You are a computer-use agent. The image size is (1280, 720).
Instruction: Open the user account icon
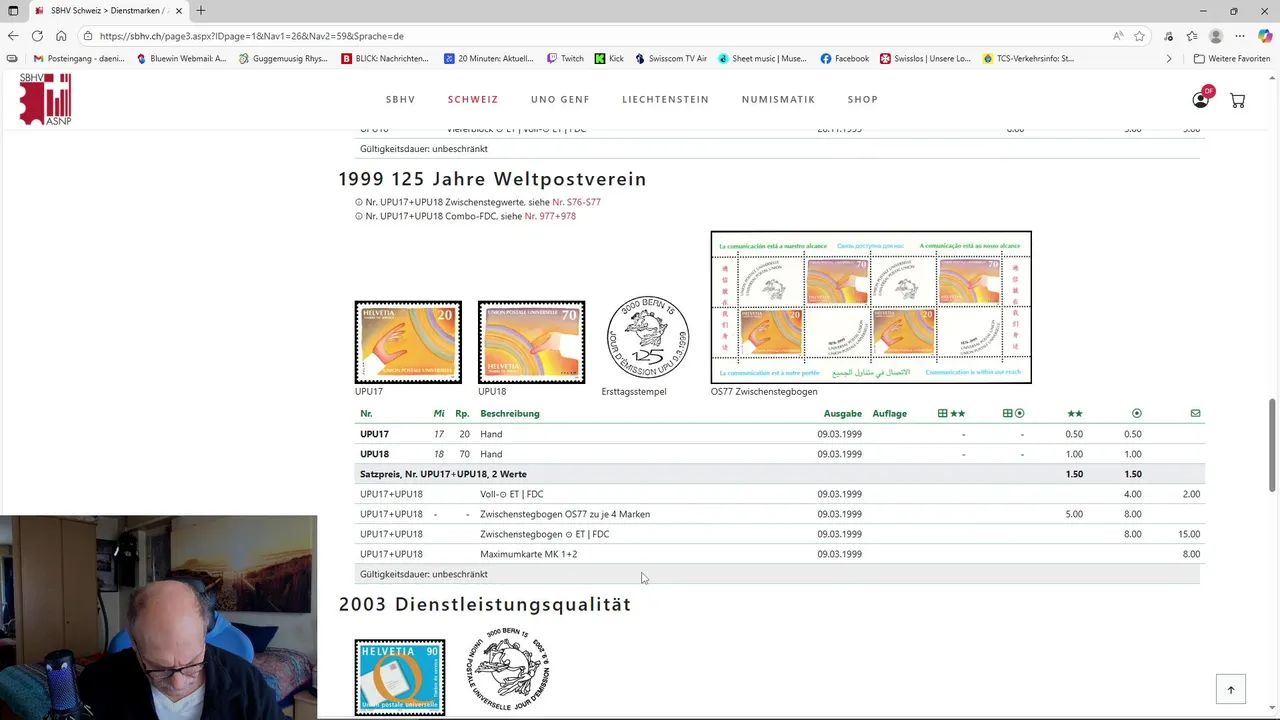[1200, 99]
